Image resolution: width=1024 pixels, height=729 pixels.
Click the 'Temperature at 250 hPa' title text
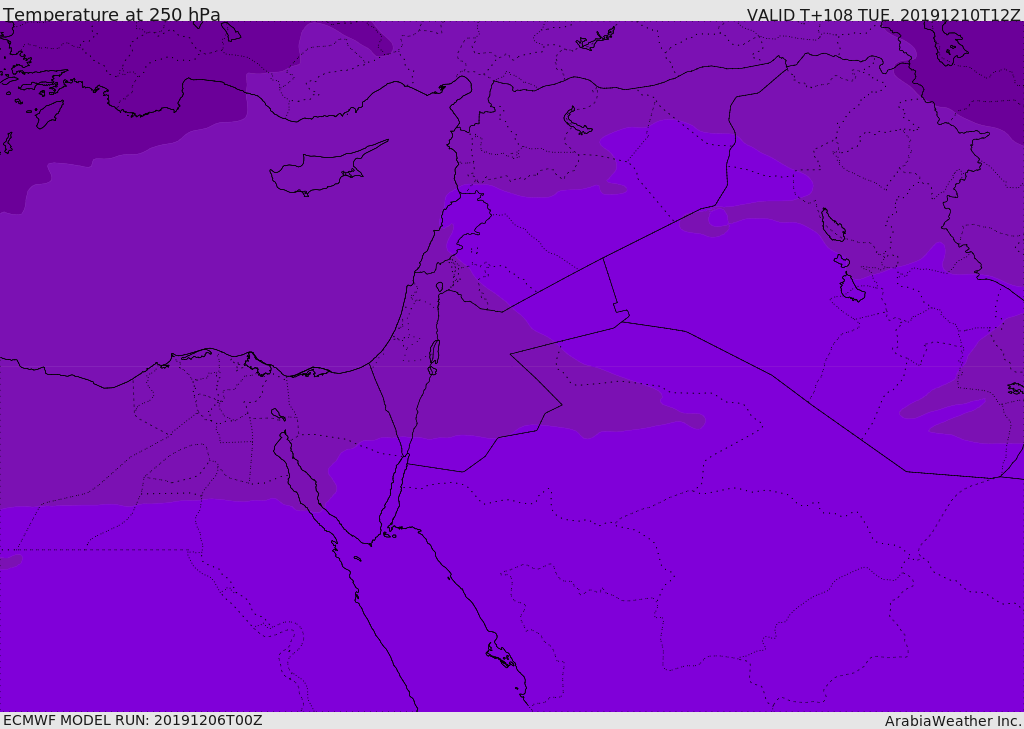pos(112,14)
